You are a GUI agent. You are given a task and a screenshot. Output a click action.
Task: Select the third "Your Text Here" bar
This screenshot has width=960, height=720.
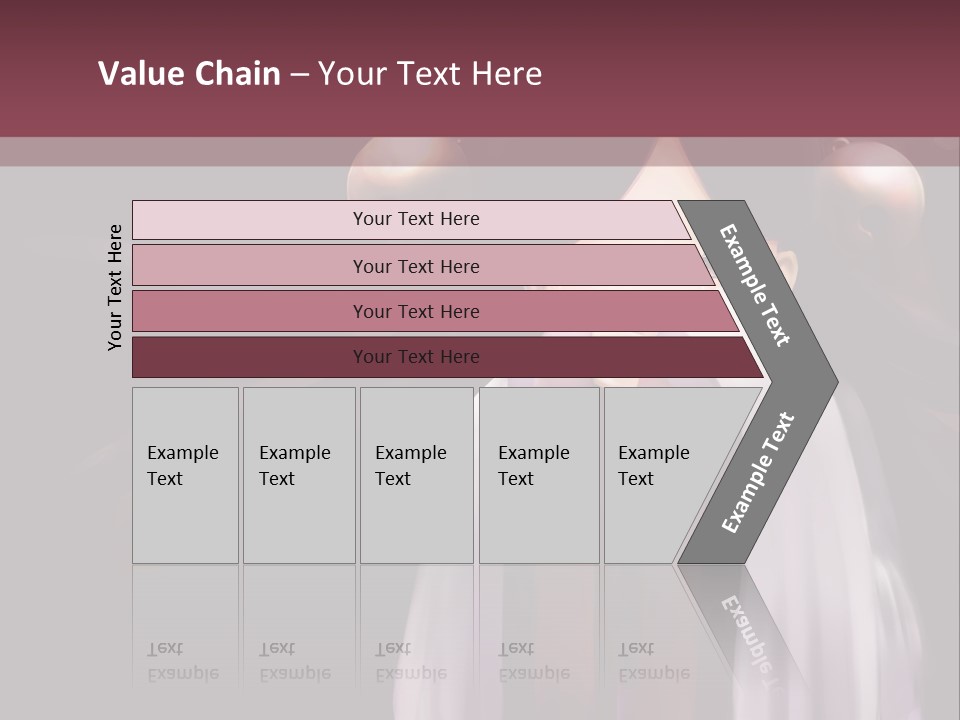click(415, 311)
